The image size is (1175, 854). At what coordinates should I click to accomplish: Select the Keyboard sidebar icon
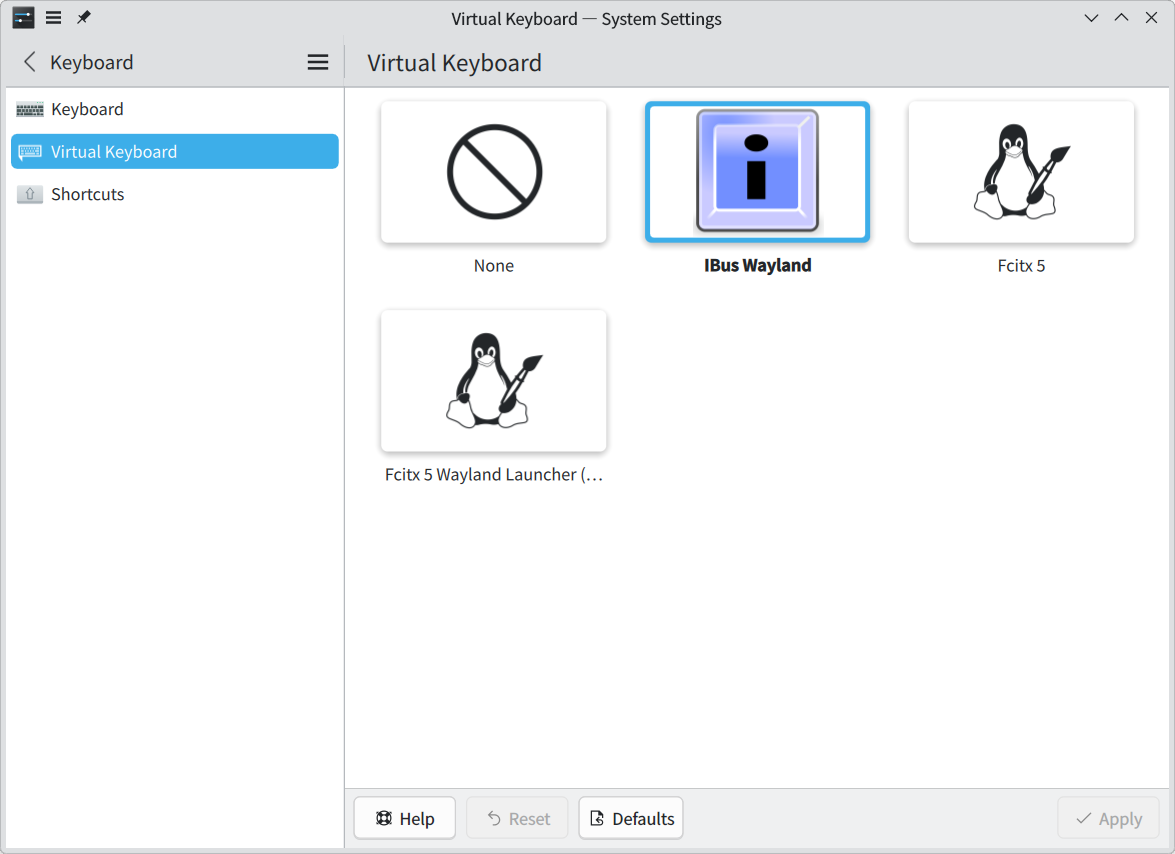tap(31, 108)
